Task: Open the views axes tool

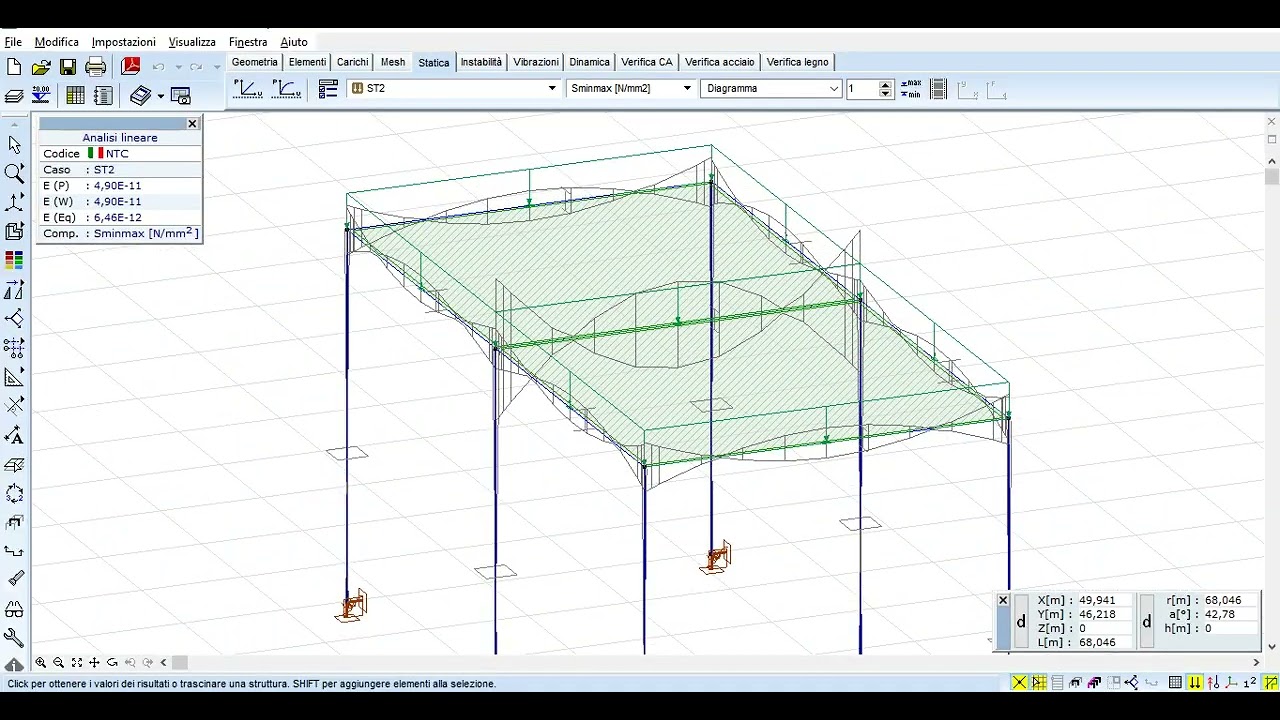Action: pos(14,202)
